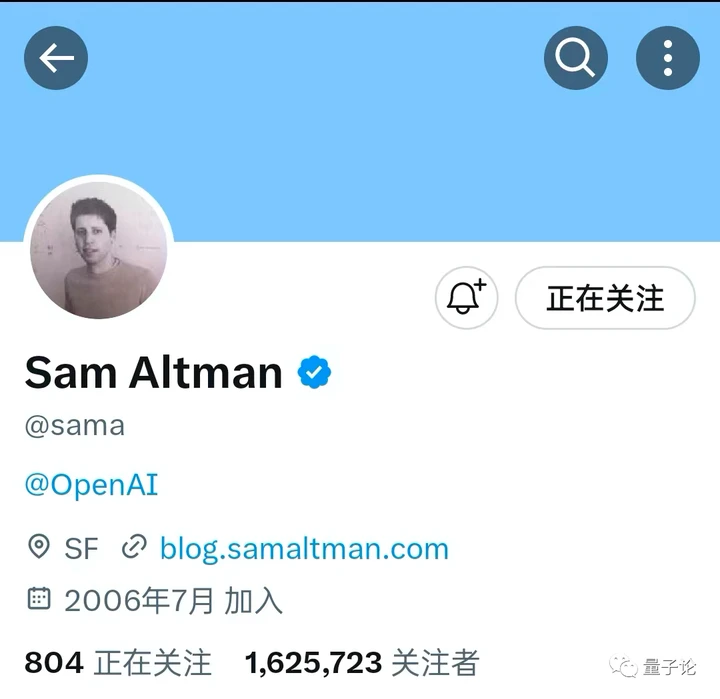Open the @OpenAI mention link
Screen dimensions: 720x699
click(x=91, y=485)
